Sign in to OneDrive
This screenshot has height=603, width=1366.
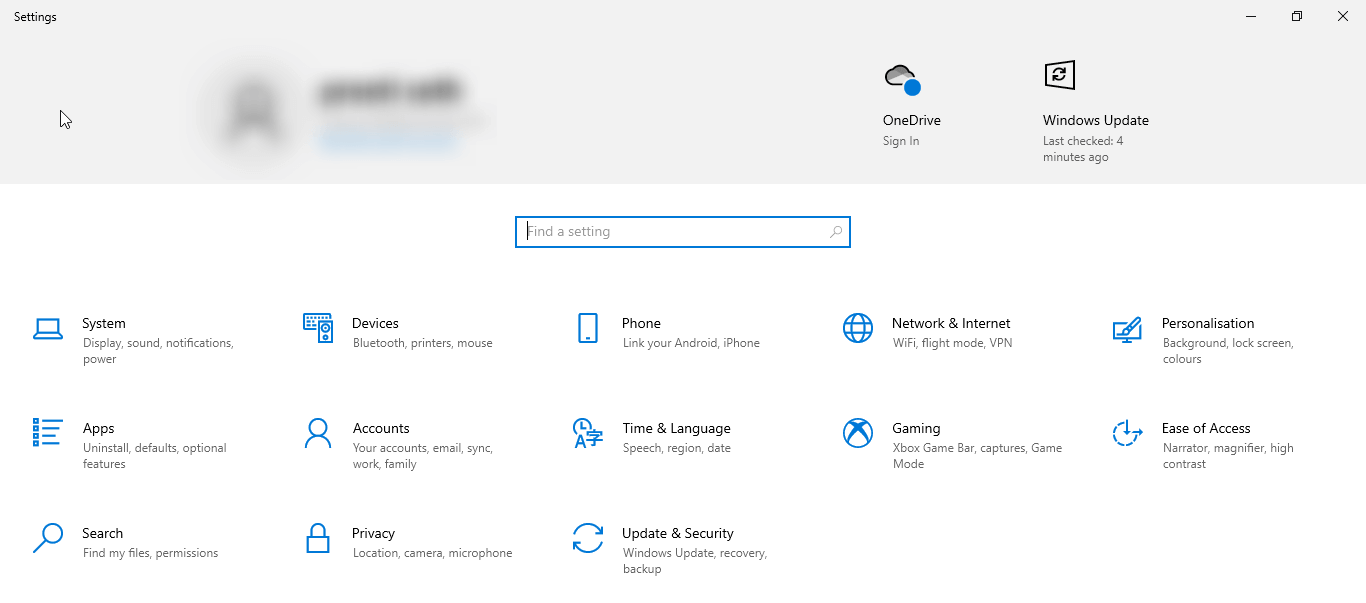[898, 140]
